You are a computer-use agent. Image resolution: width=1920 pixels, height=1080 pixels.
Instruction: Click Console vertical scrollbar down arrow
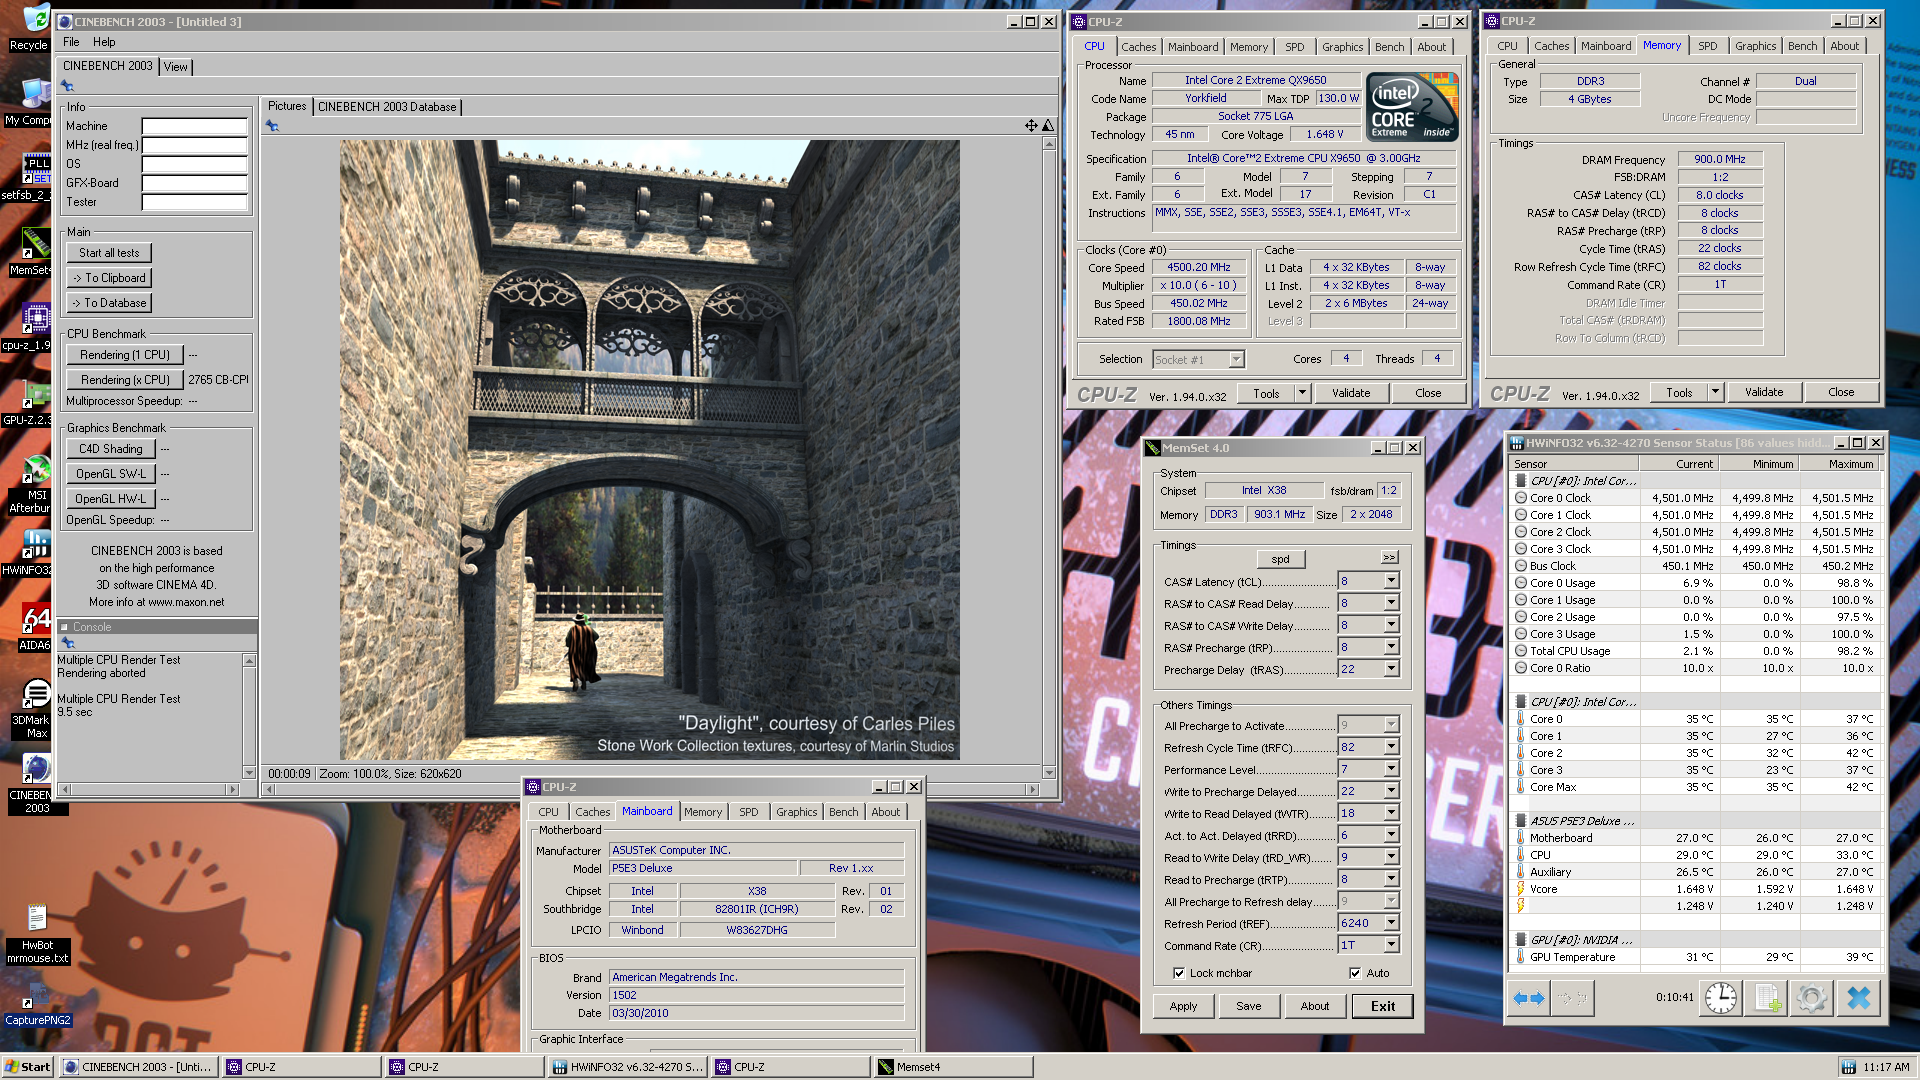pyautogui.click(x=249, y=772)
